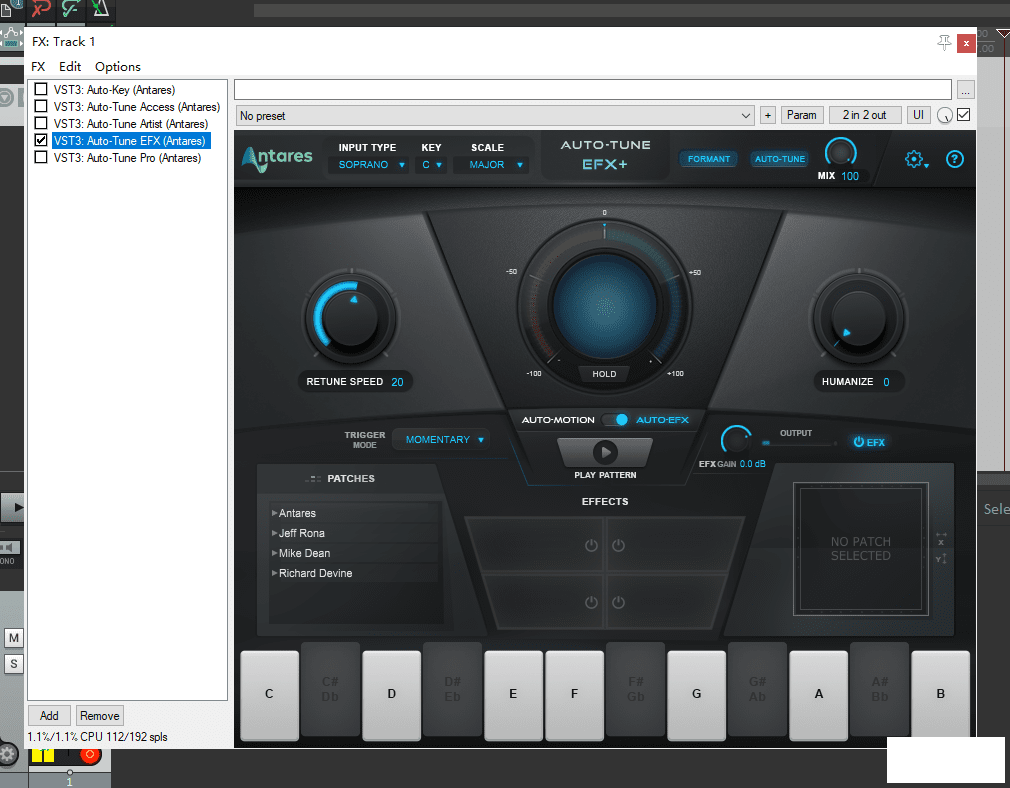Pin the FX window with the pushpin icon

944,43
